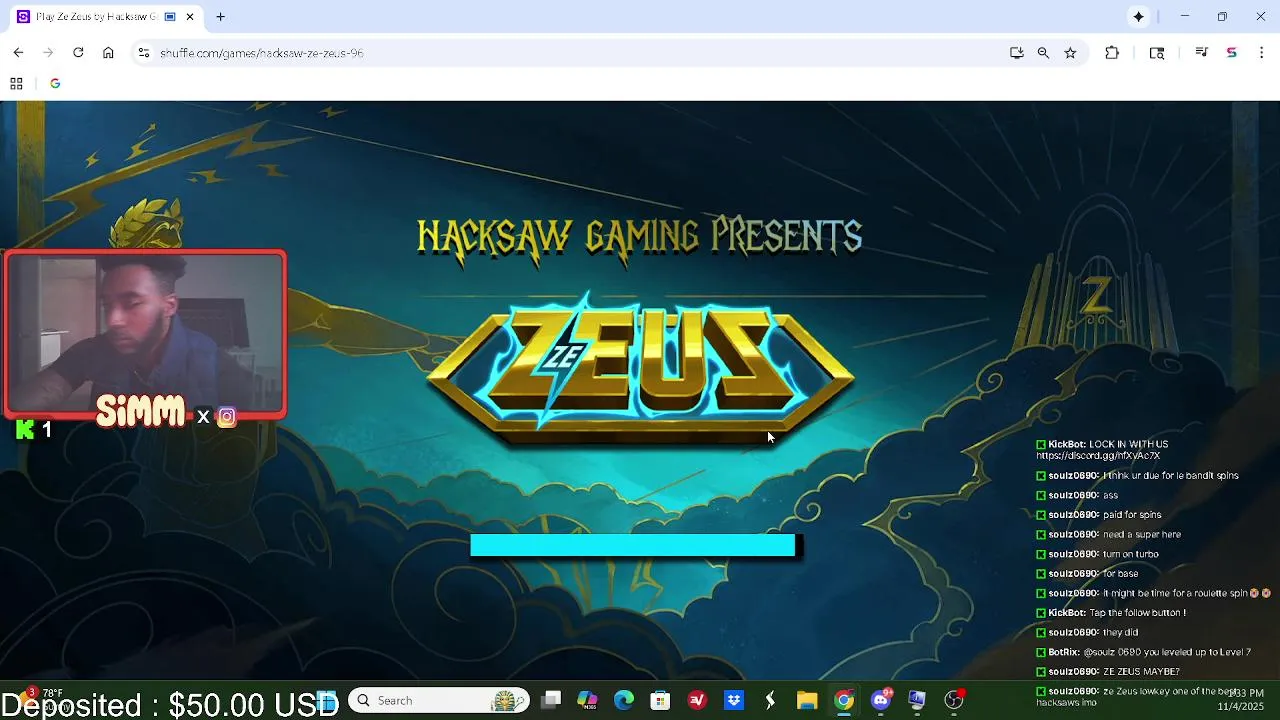Open Microsoft Store from taskbar
1280x720 pixels.
pyautogui.click(x=660, y=701)
